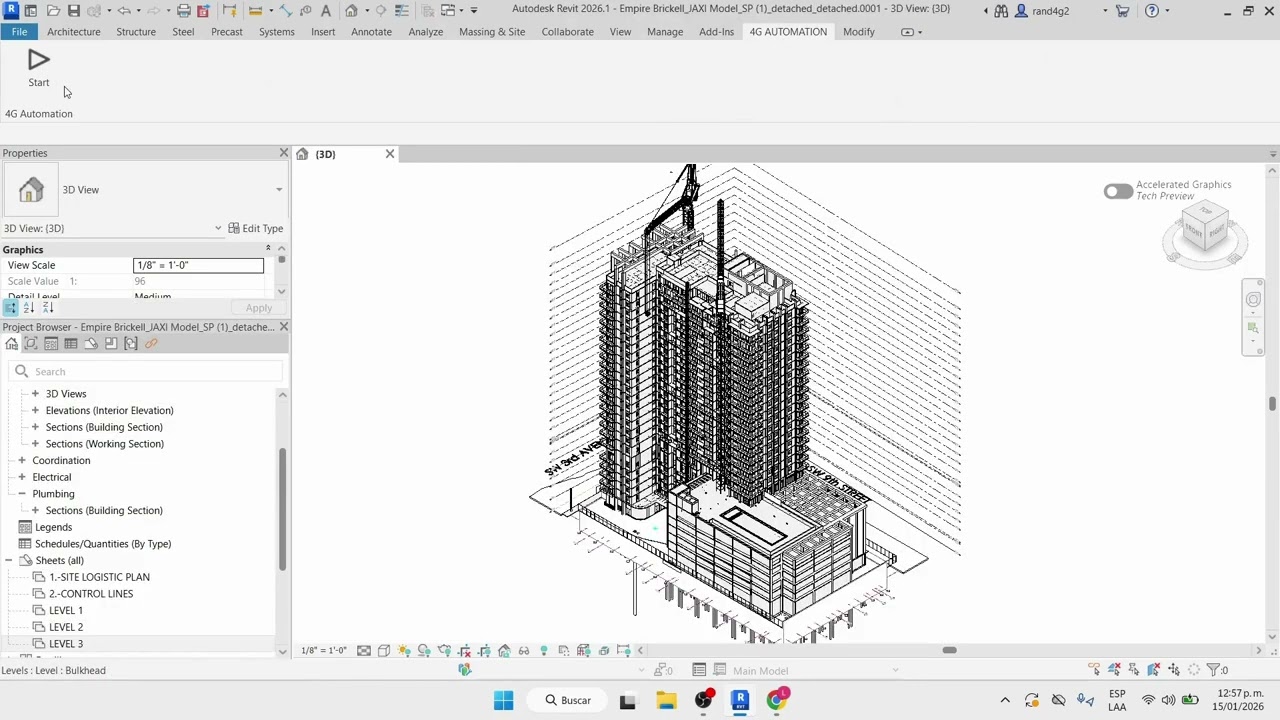Toggle properties grouping by category icon
This screenshot has width=1280, height=720.
(x=10, y=308)
